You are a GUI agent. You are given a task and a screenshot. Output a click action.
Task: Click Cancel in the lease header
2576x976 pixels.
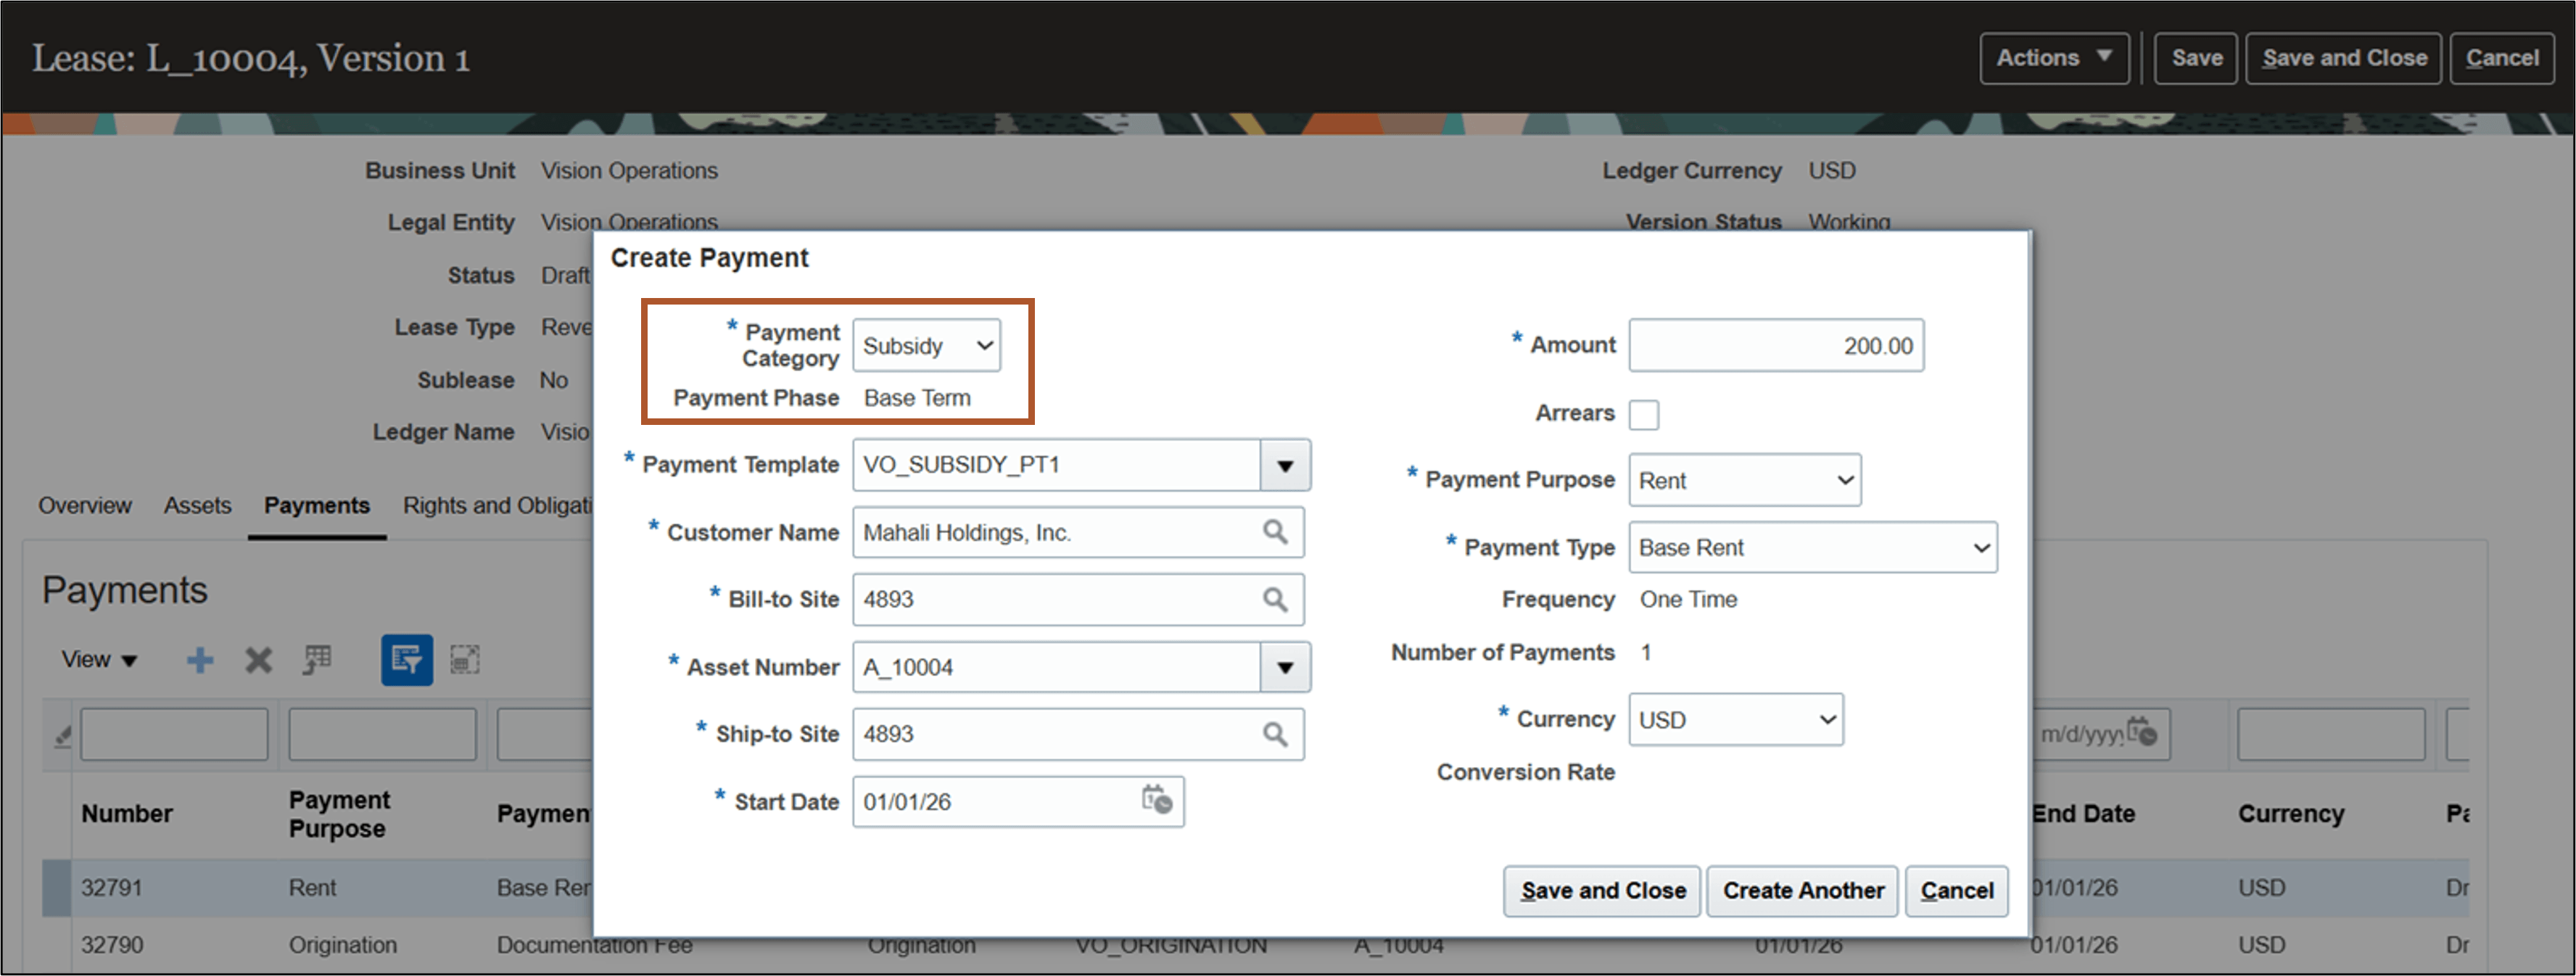pos(2502,58)
